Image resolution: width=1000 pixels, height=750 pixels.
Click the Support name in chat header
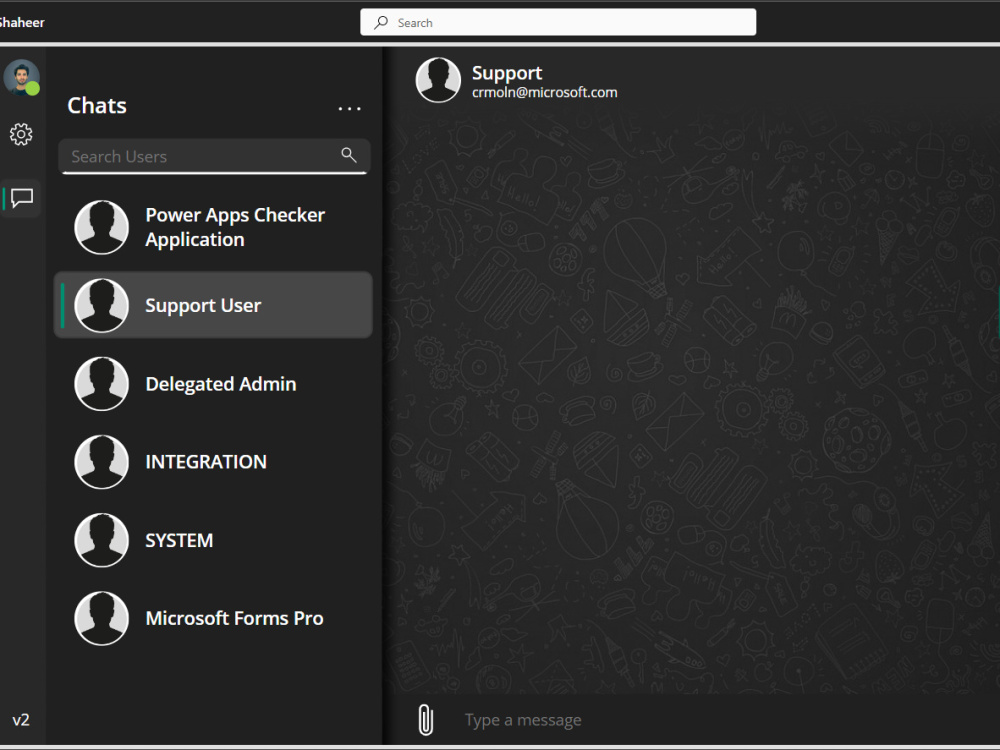(507, 73)
